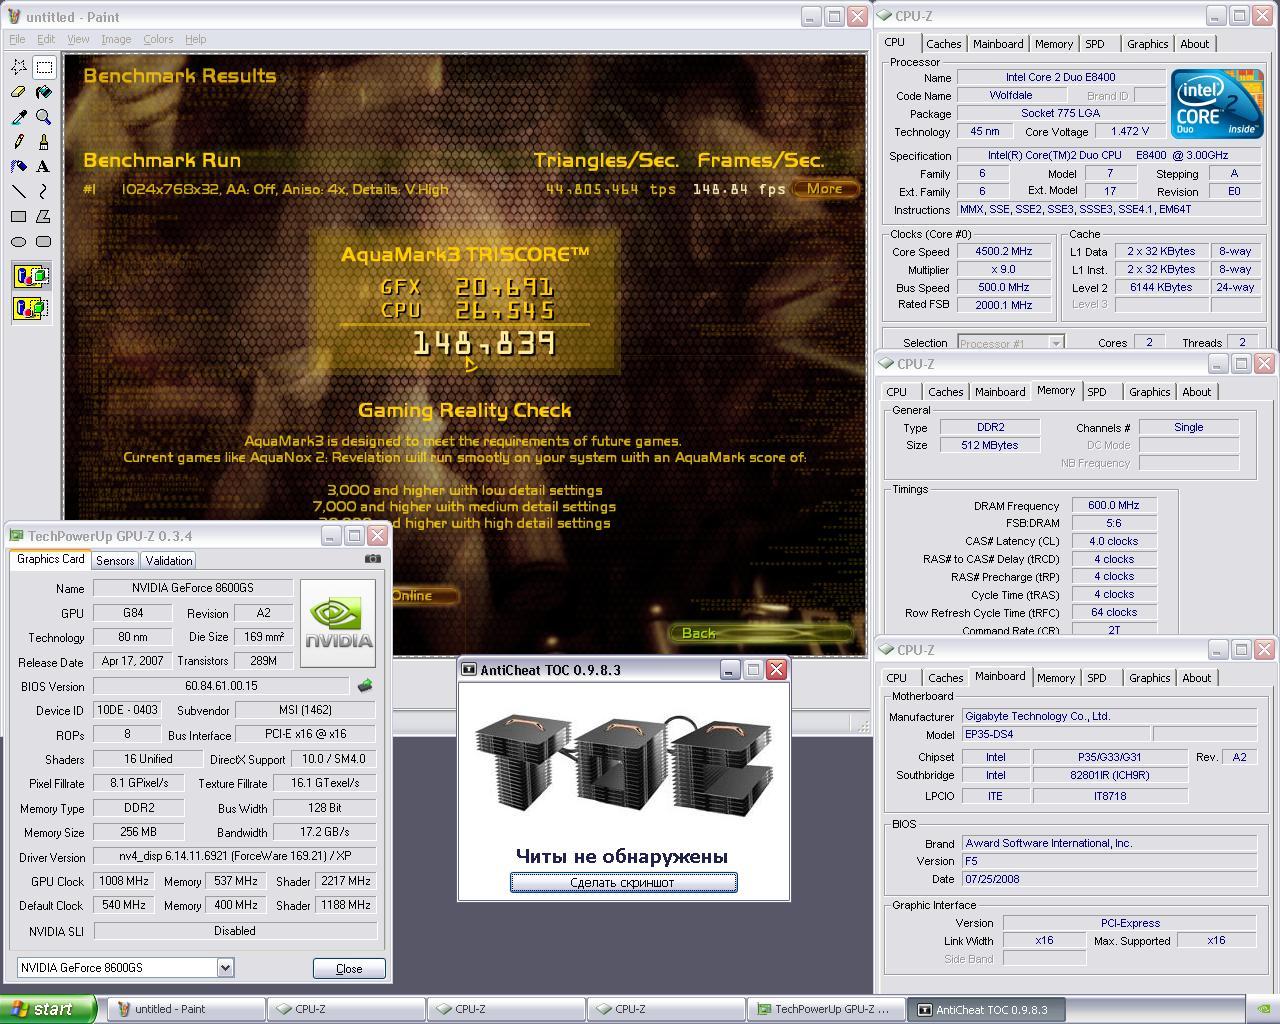The image size is (1280, 1024).
Task: Click the NVIDIA logo in GPU-Z
Action: tap(339, 622)
